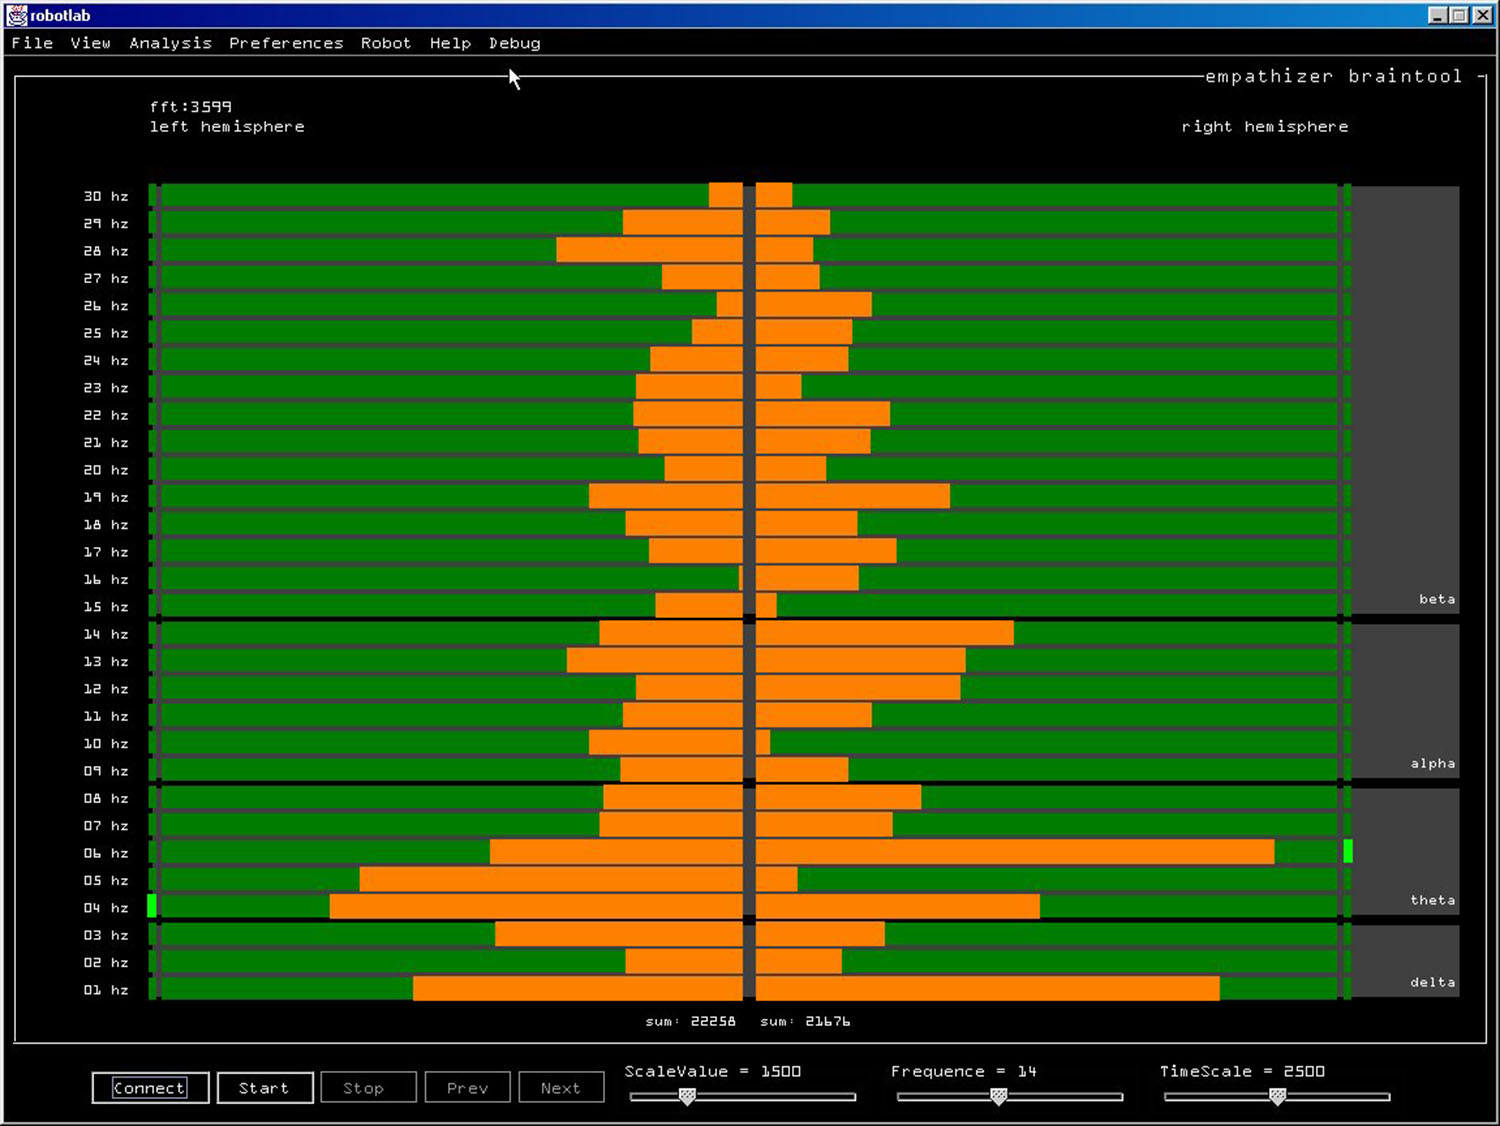Open the Debug menu
Screen dimensions: 1500x1126
click(x=515, y=43)
